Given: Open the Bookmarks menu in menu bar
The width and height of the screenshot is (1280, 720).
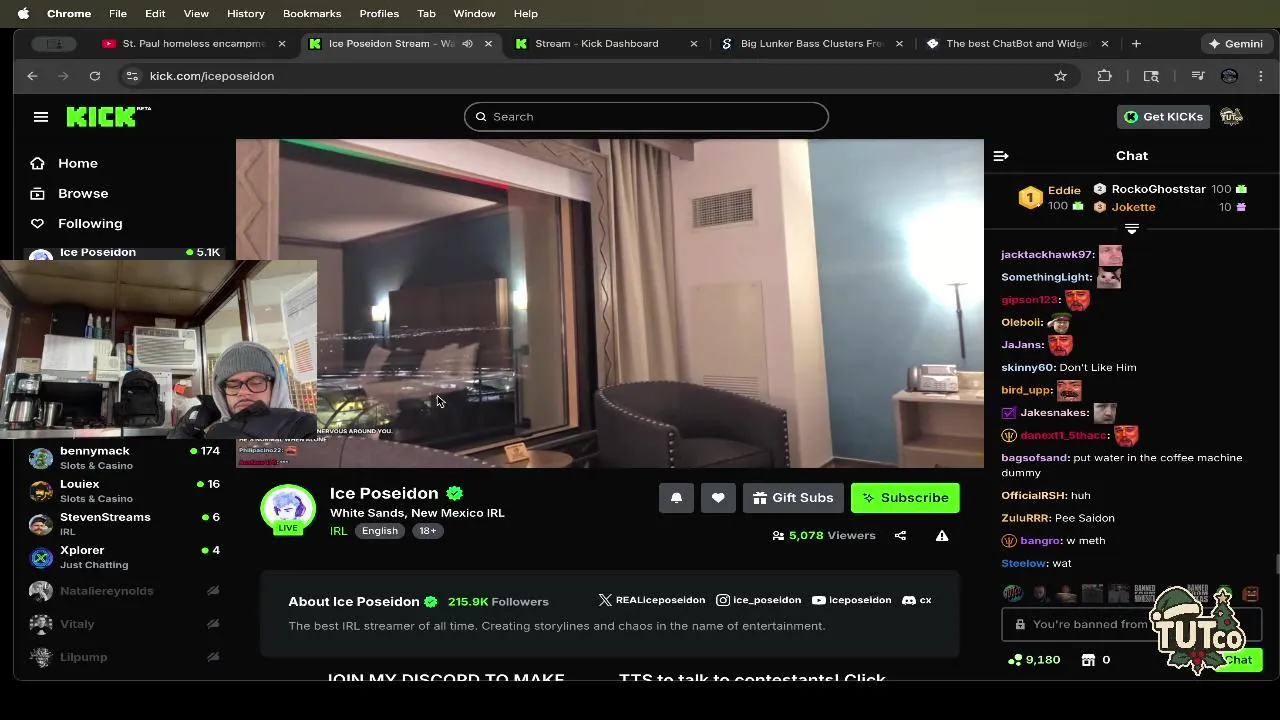Looking at the screenshot, I should (x=312, y=14).
